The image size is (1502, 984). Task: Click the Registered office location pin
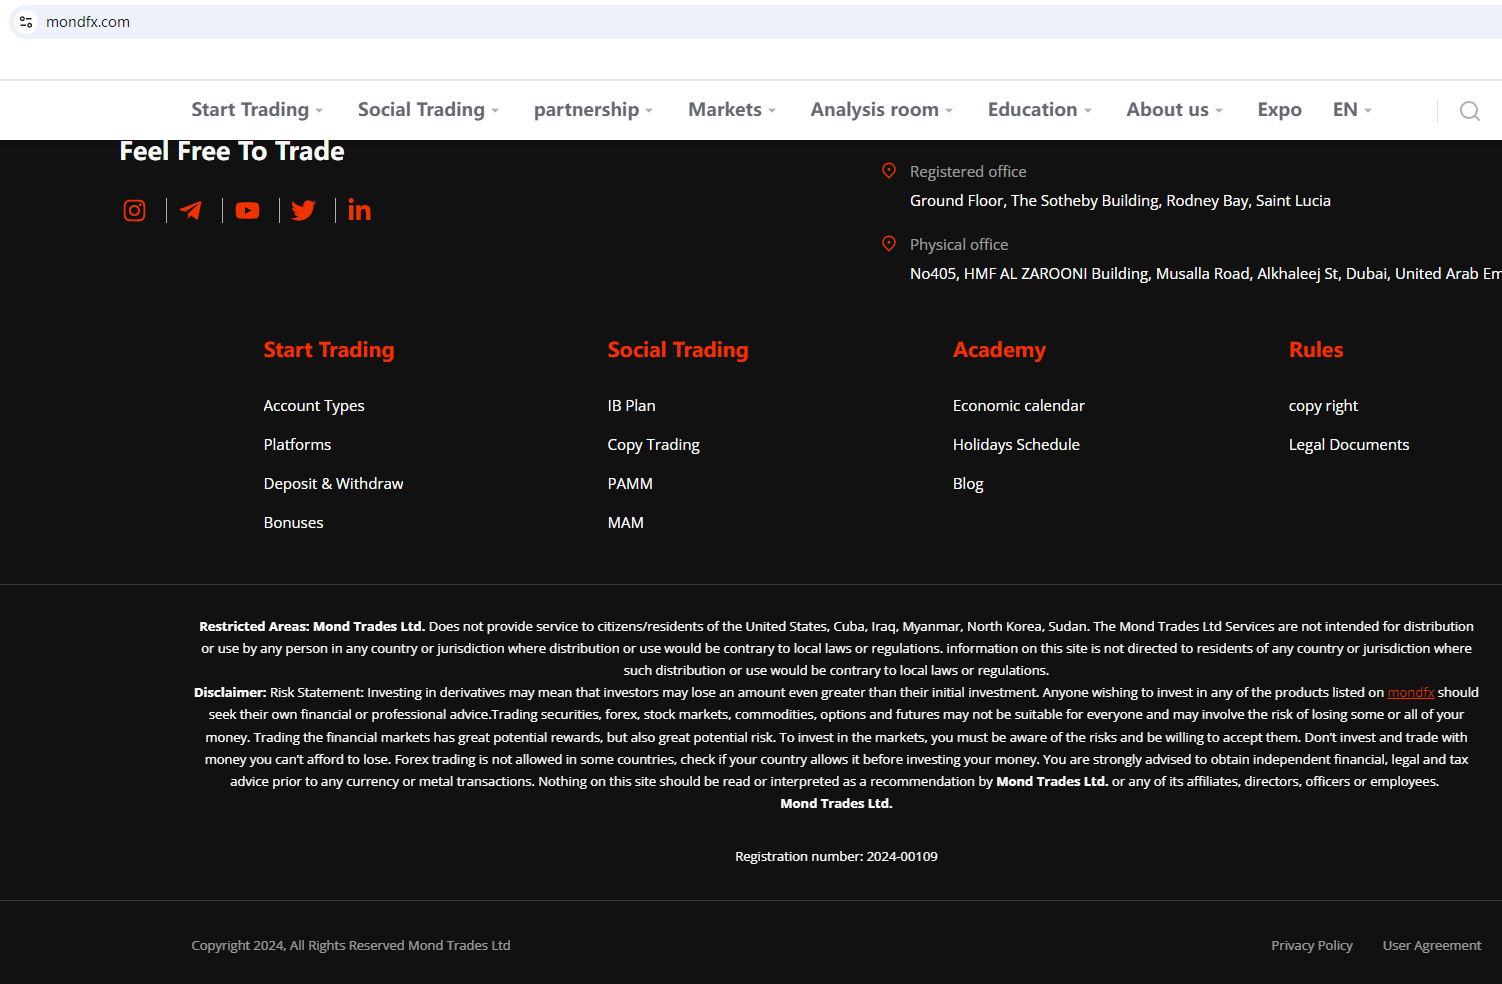[x=888, y=171]
